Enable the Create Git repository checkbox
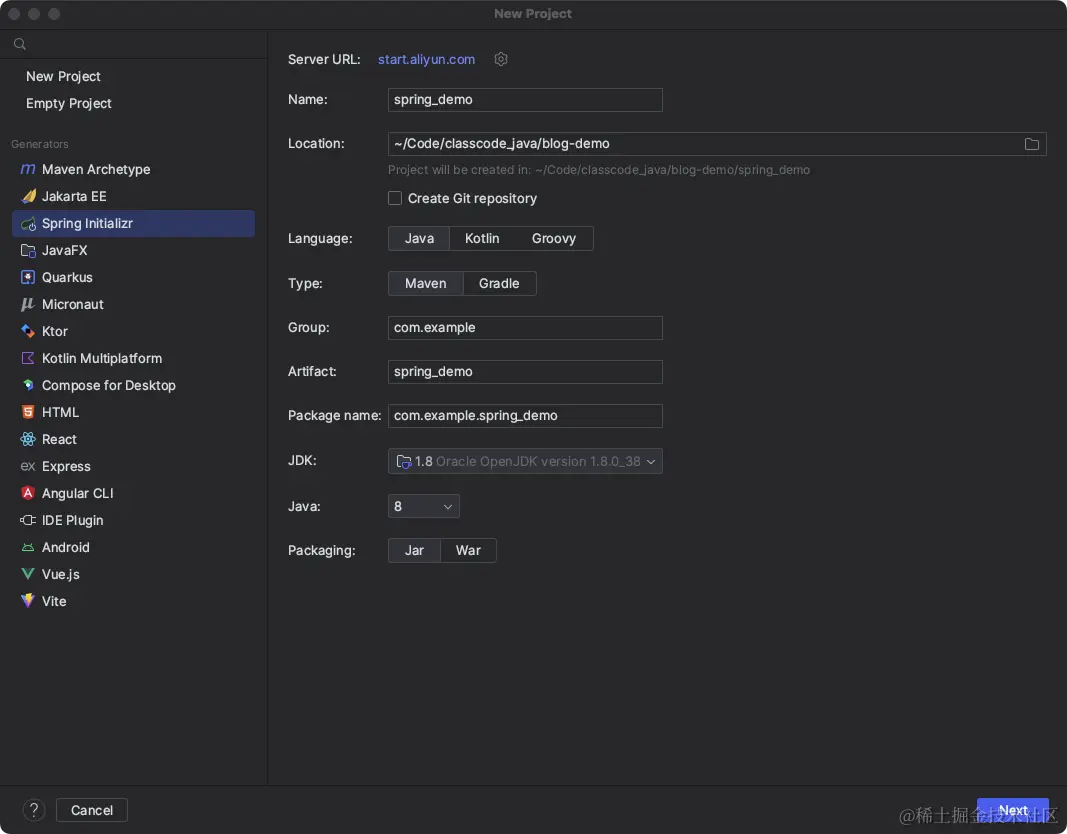Image resolution: width=1067 pixels, height=834 pixels. pyautogui.click(x=395, y=199)
